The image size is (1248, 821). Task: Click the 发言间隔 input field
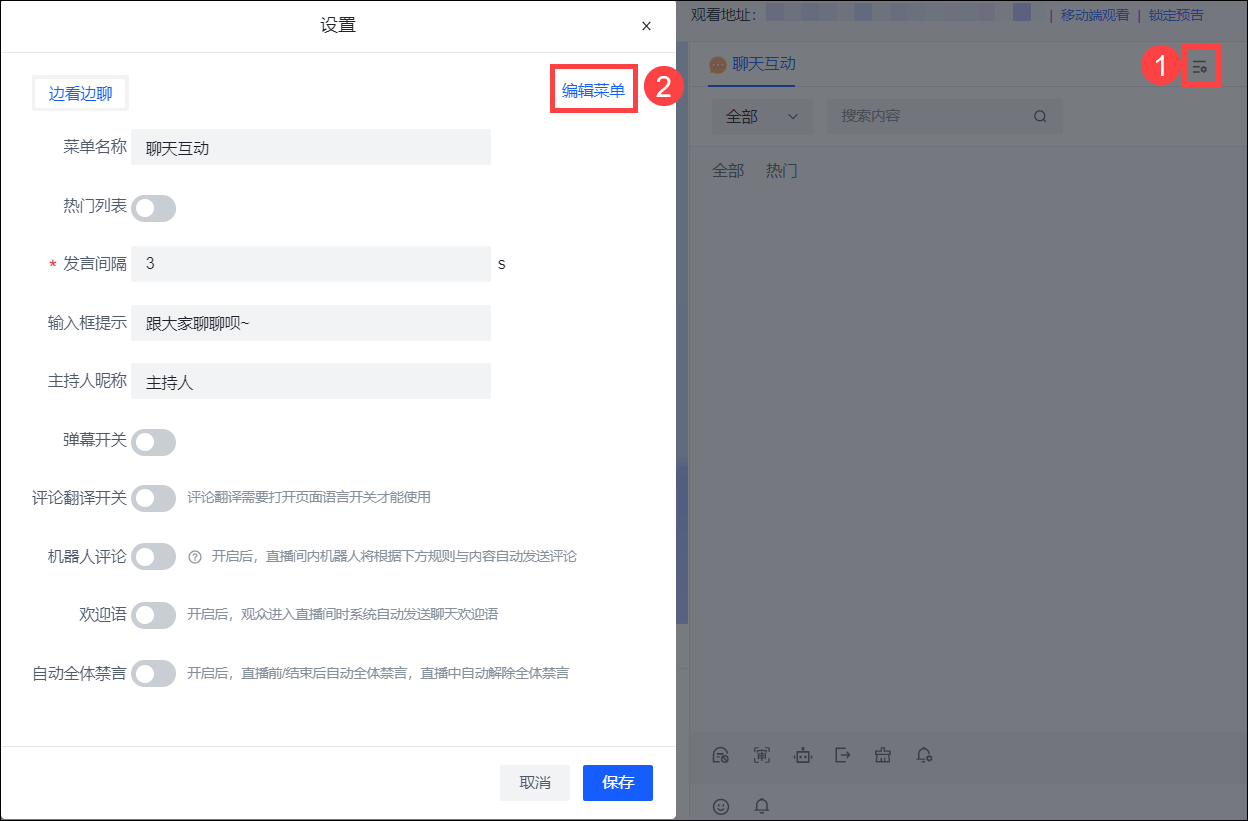click(x=310, y=264)
